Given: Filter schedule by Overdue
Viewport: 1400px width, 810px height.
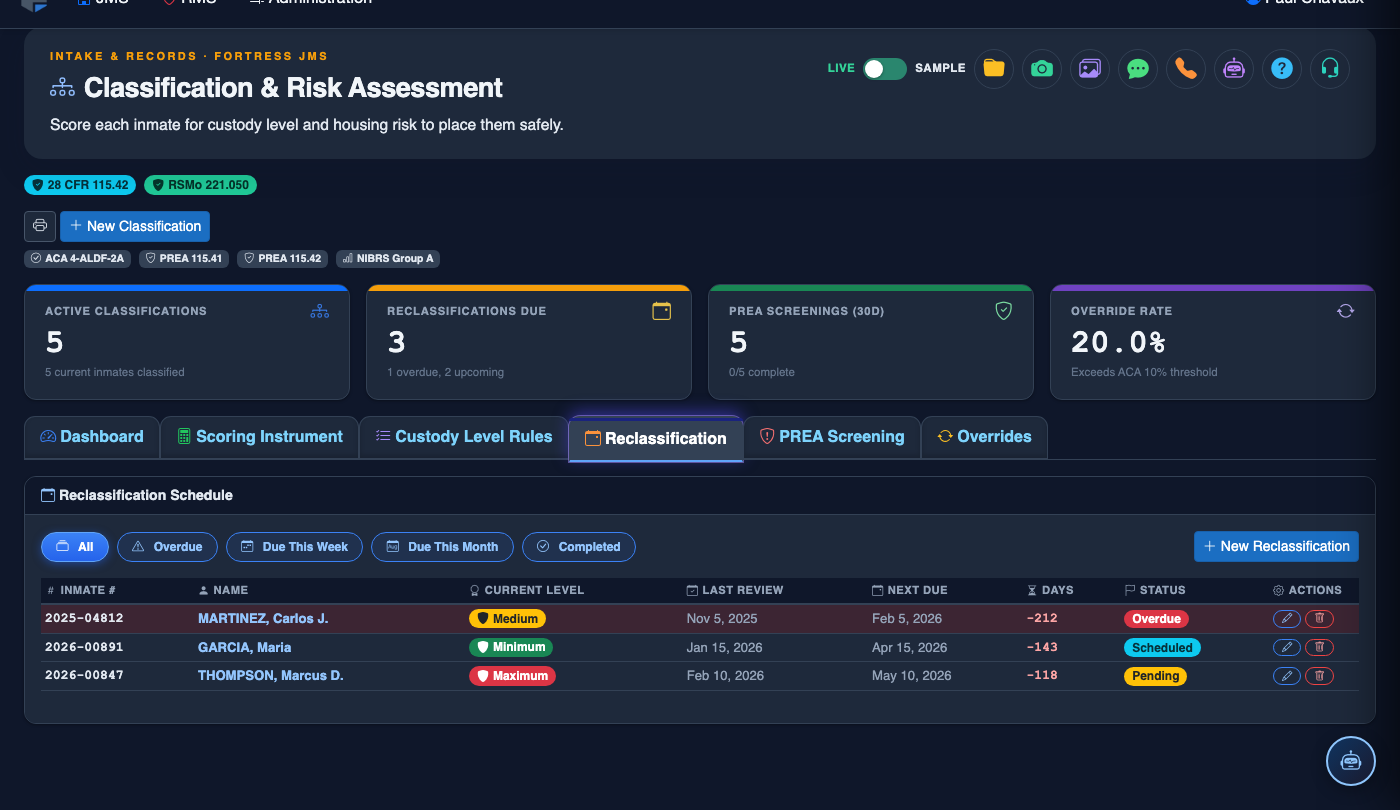Looking at the screenshot, I should 167,547.
